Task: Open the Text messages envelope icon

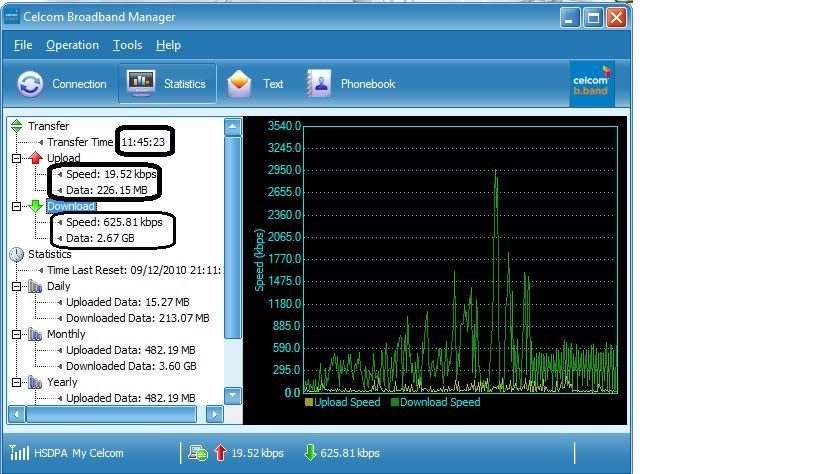Action: point(239,84)
